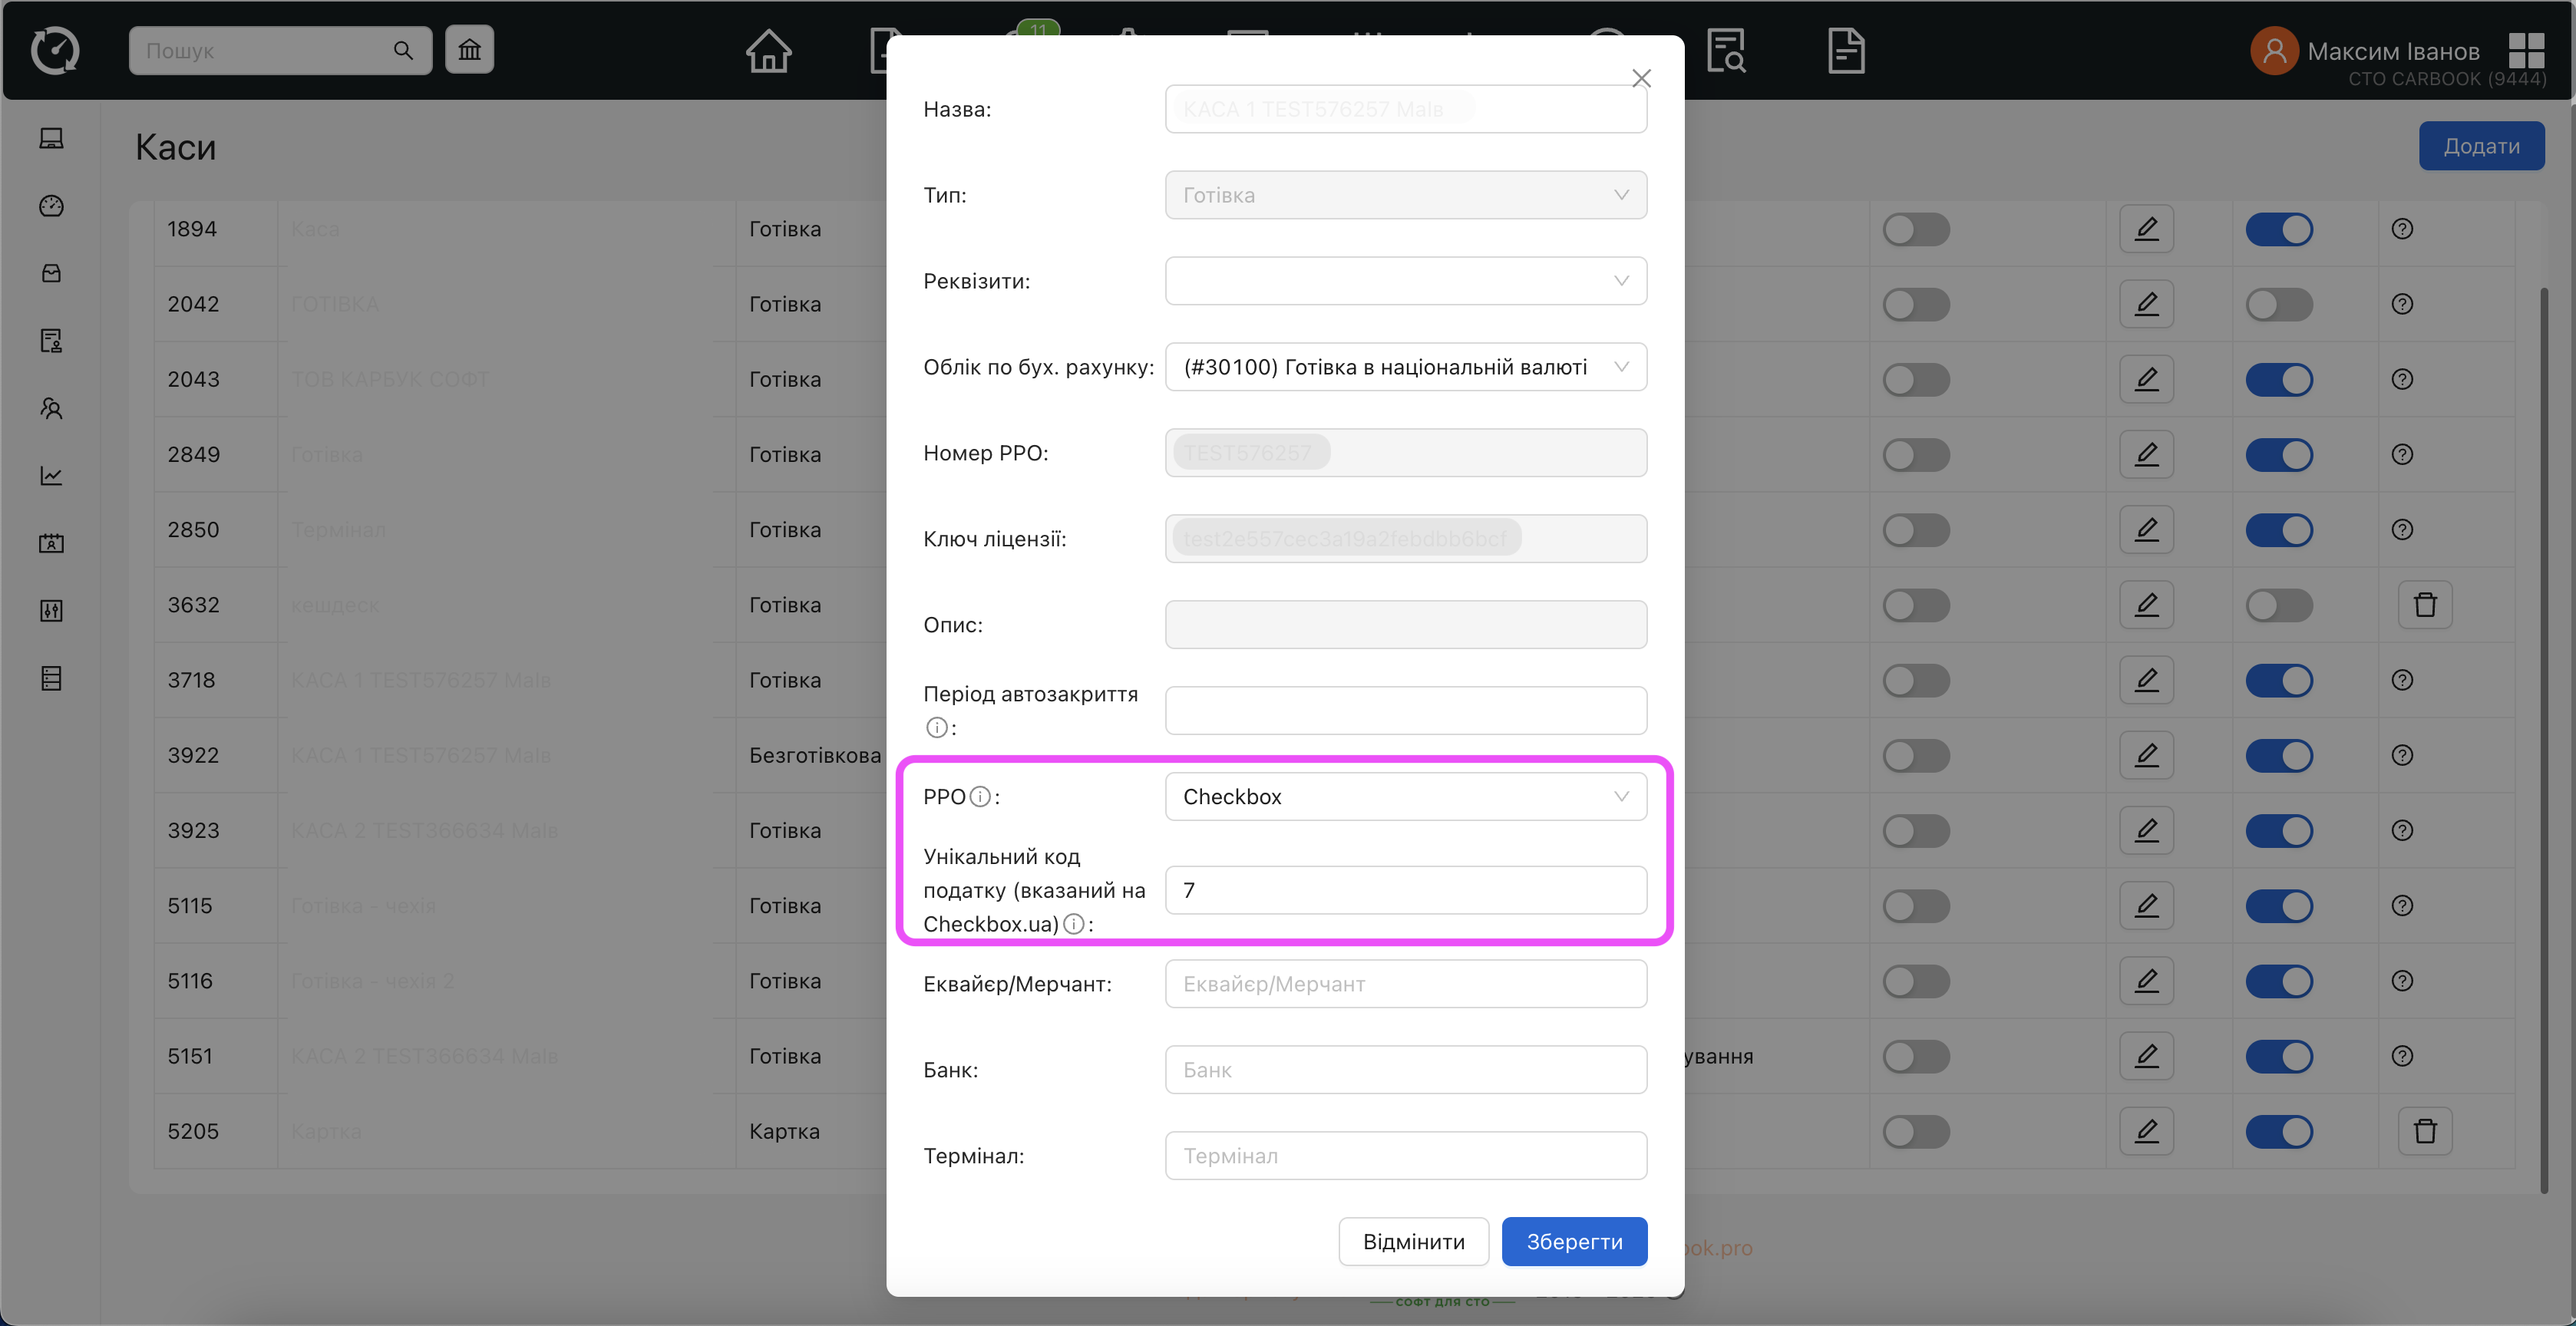
Task: Click the Унікальний код податку input field
Action: [1405, 890]
